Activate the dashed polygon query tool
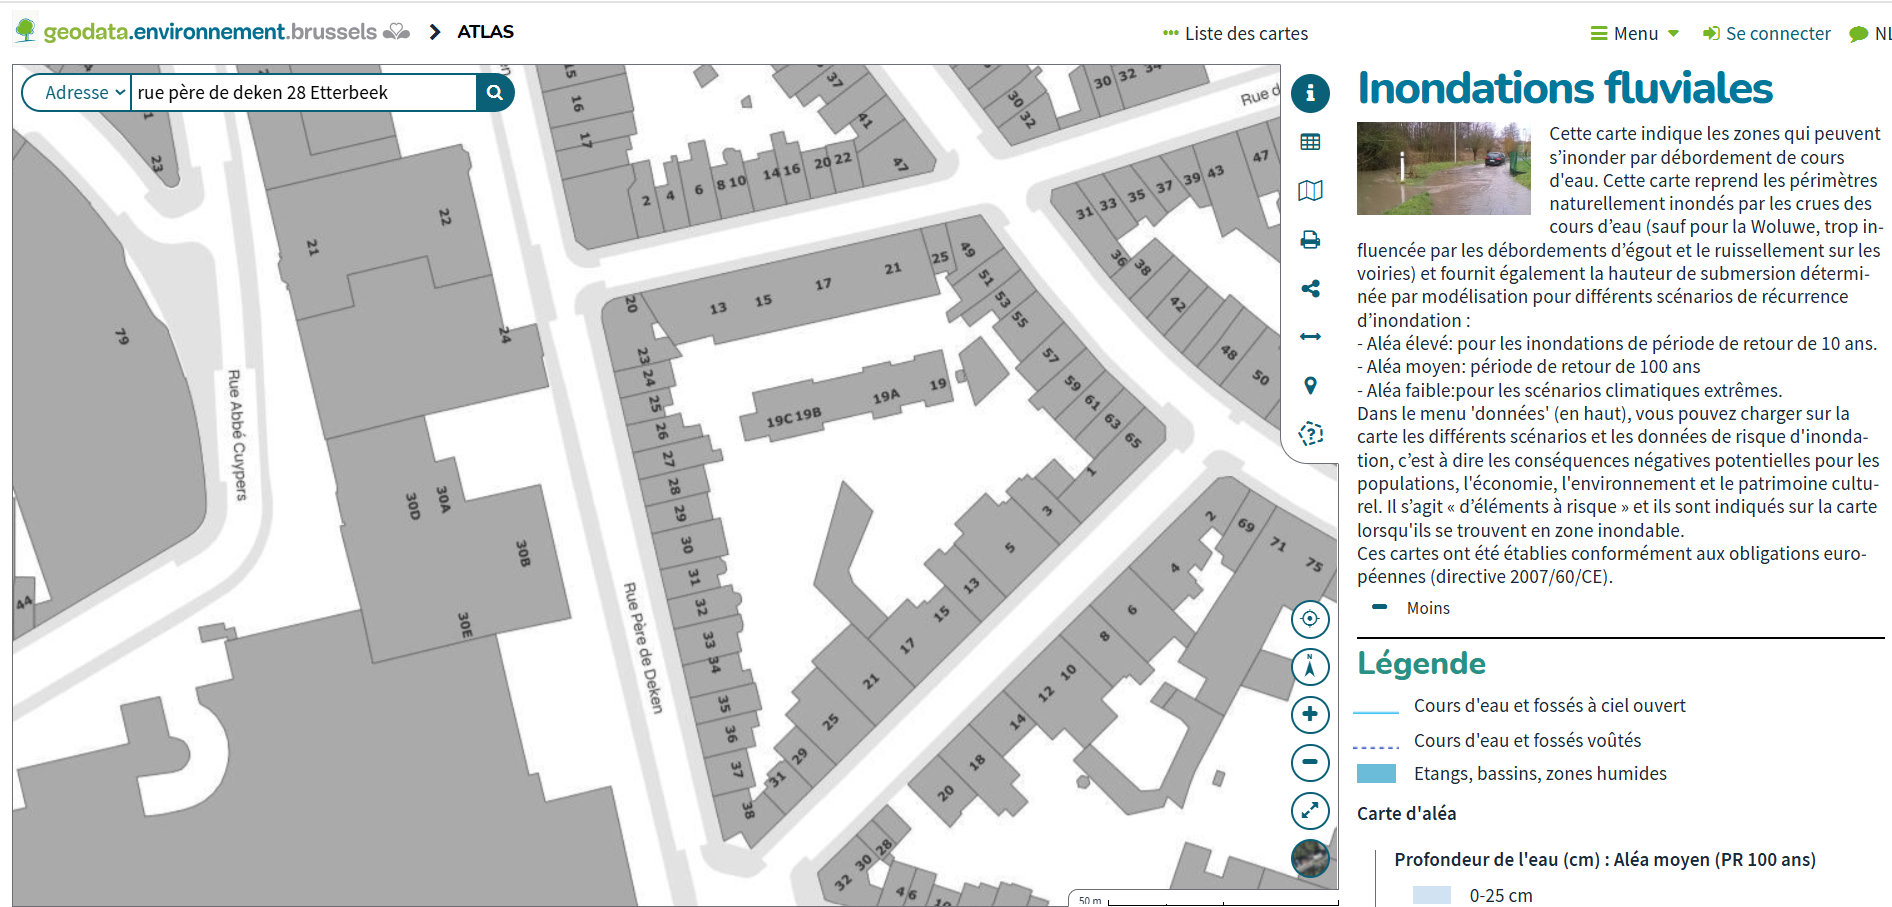 (x=1310, y=434)
